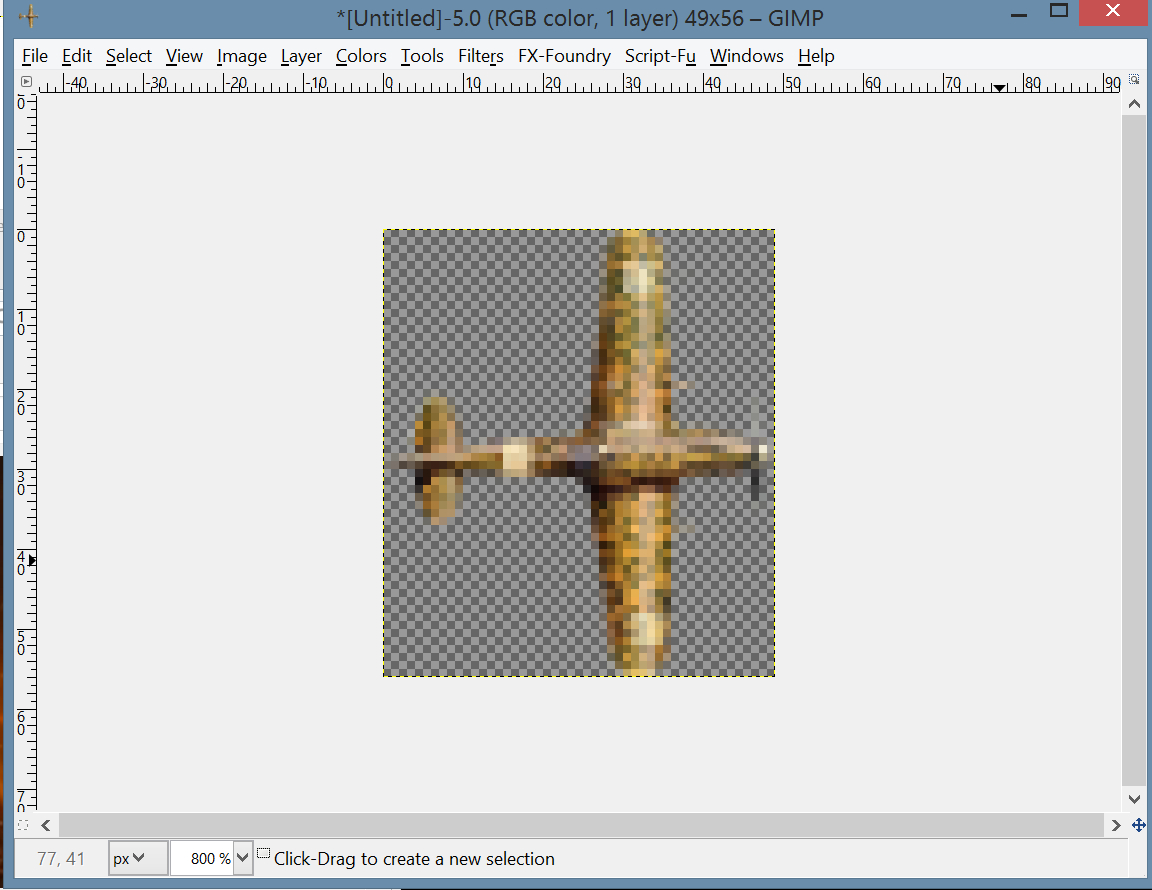Click the horizontal scrollbar track
1152x890 pixels.
581,825
